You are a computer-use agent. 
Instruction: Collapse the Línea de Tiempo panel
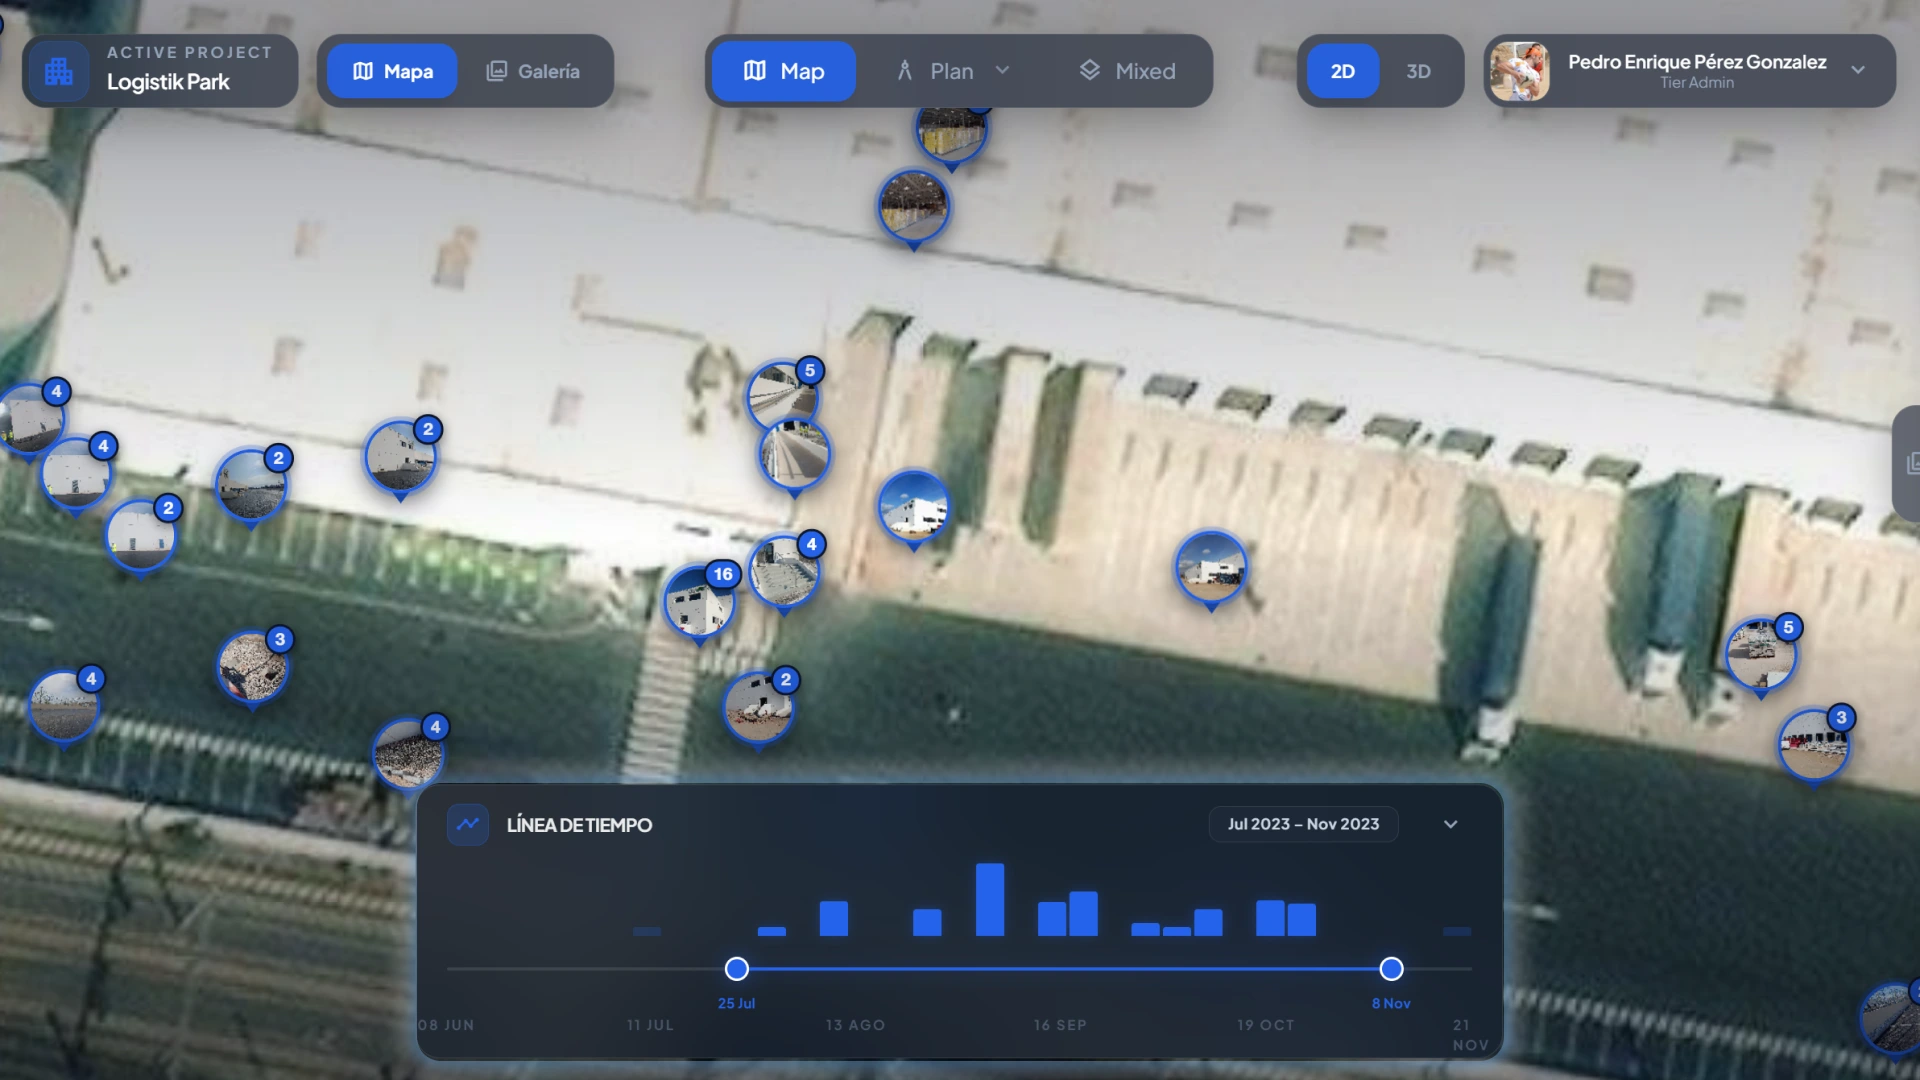1451,824
